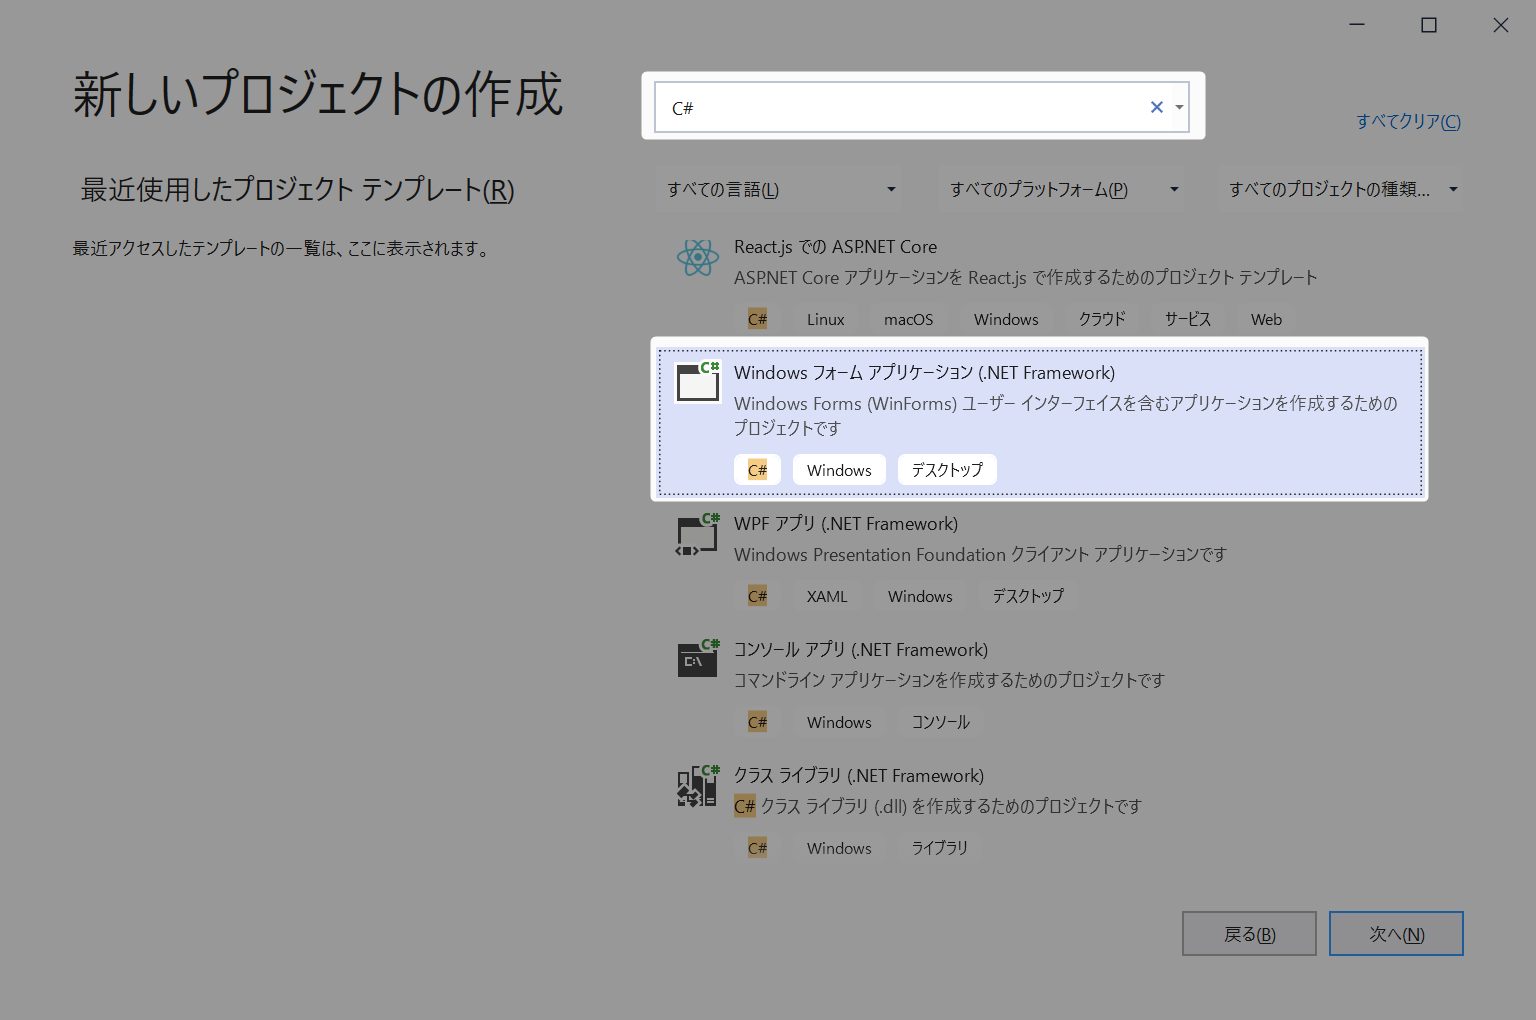Image resolution: width=1536 pixels, height=1020 pixels.
Task: Select the WPF アプリ (.NET Framework) template
Action: [1040, 560]
